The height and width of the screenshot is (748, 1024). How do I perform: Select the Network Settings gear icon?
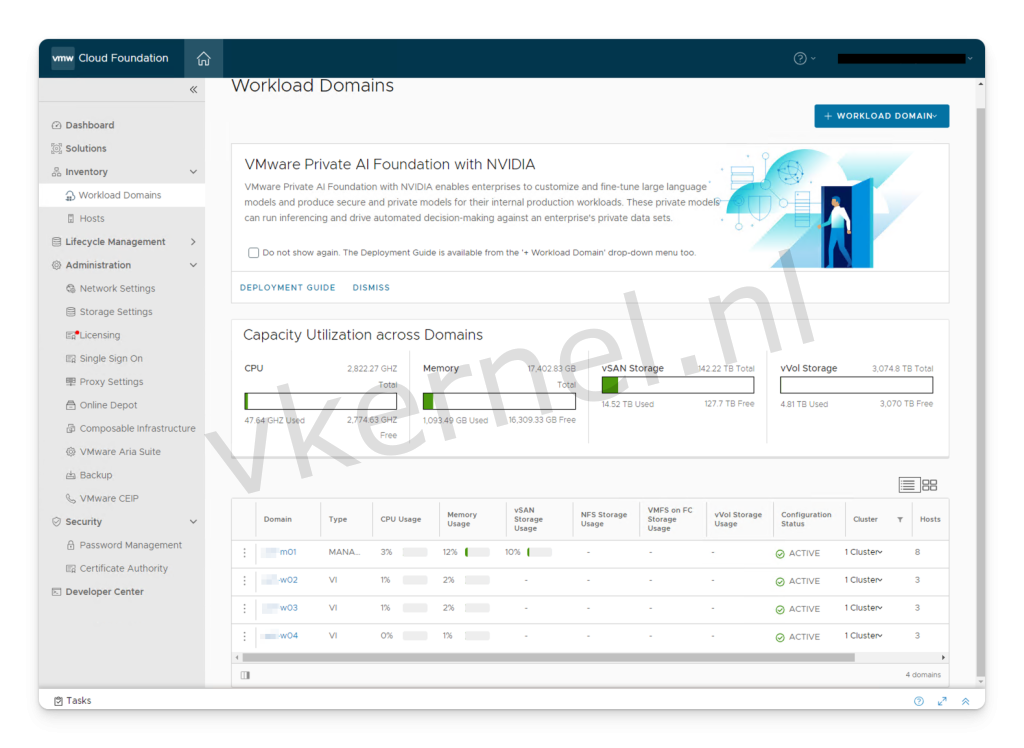pos(69,288)
